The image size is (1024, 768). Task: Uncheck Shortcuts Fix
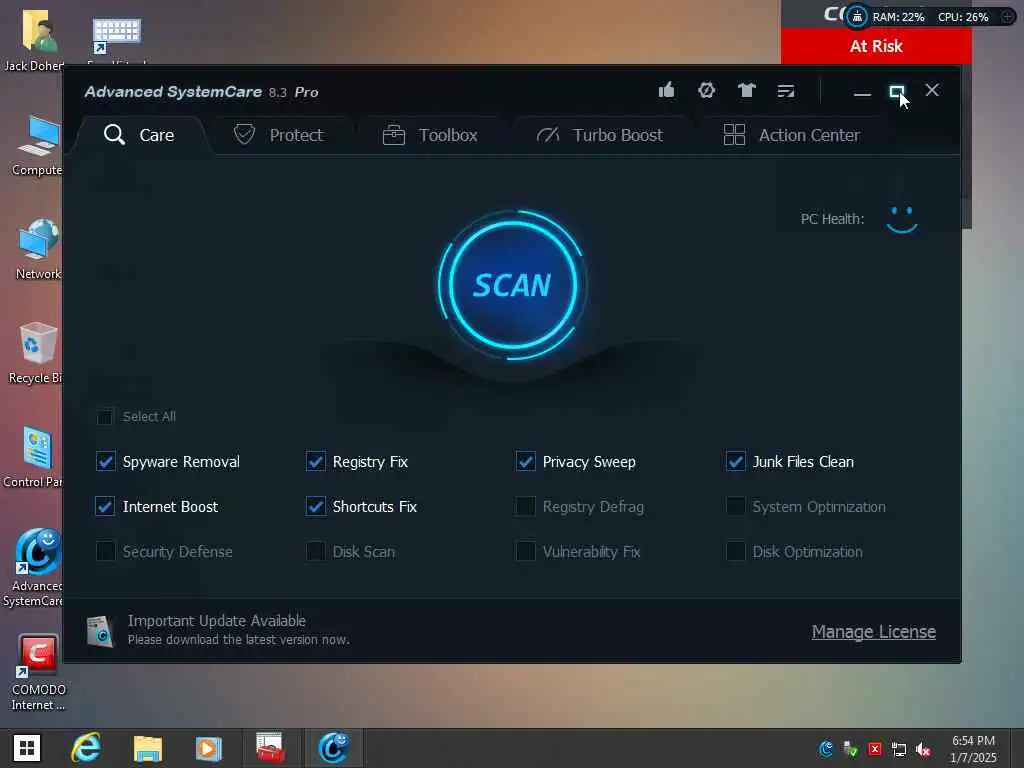(315, 506)
